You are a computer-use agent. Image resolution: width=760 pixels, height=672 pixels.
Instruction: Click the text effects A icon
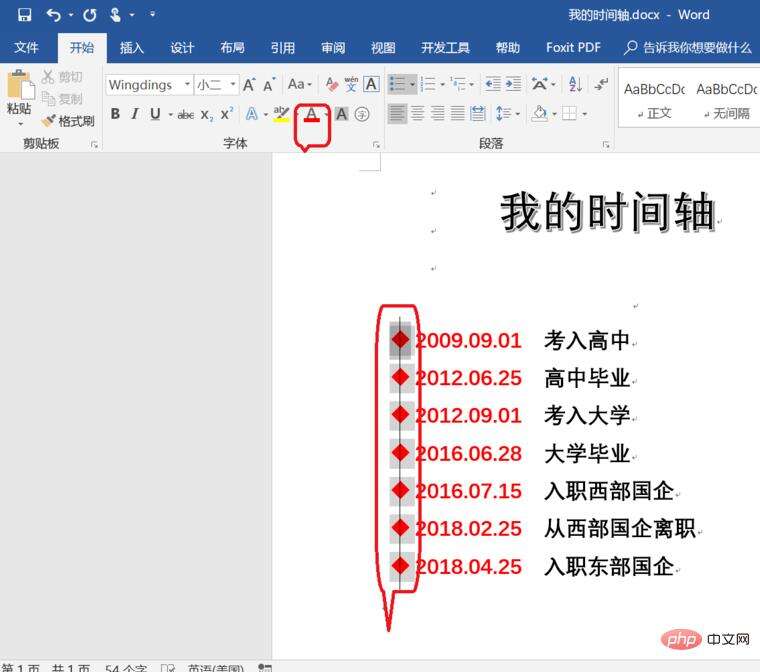[252, 114]
